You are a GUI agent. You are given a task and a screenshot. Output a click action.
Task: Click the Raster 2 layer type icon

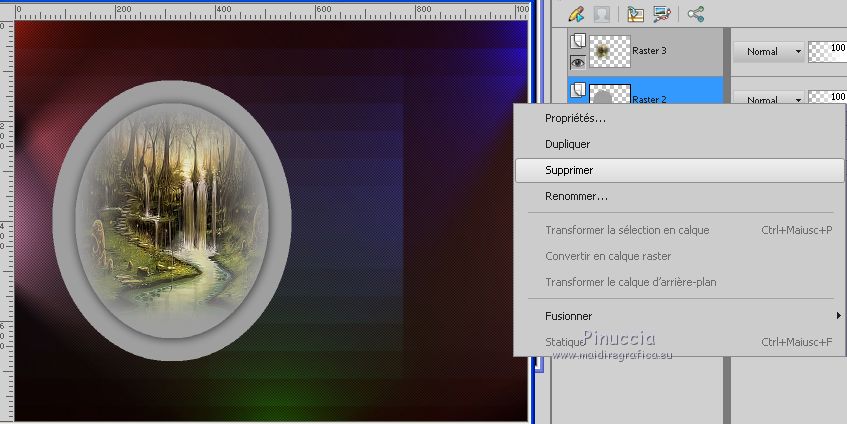(578, 89)
